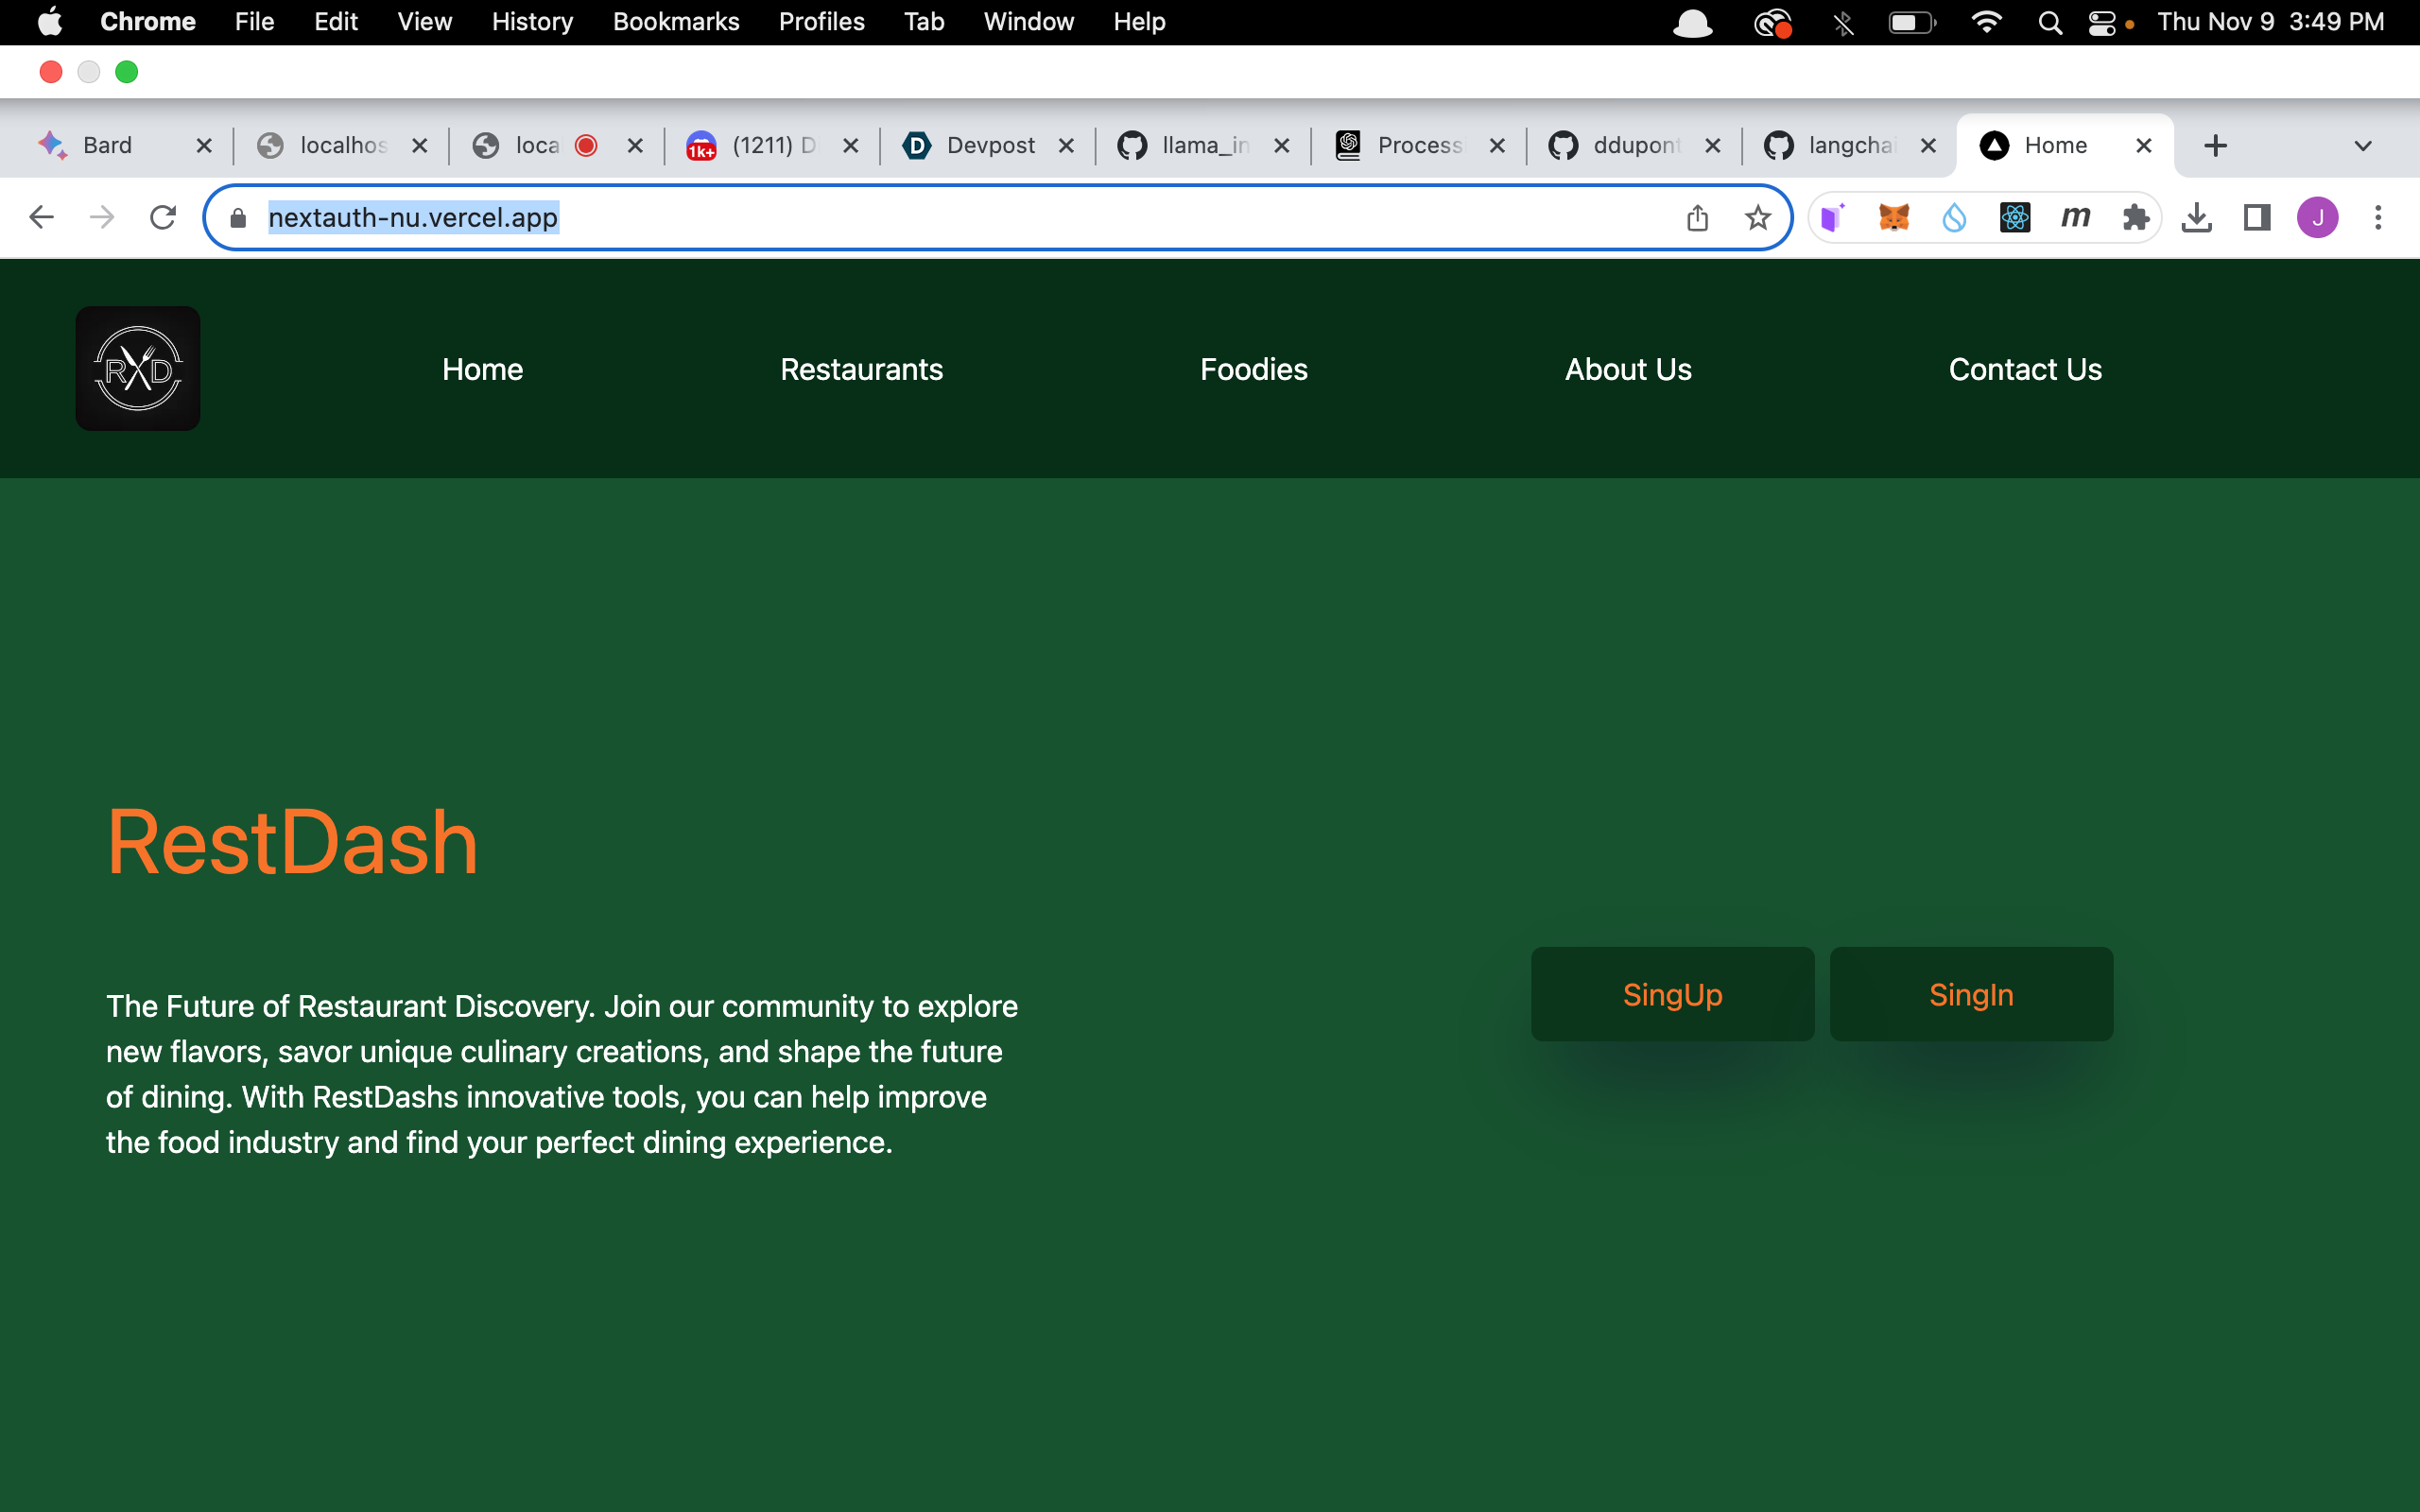The width and height of the screenshot is (2420, 1512).
Task: Open the purple J profile menu
Action: [x=2317, y=217]
